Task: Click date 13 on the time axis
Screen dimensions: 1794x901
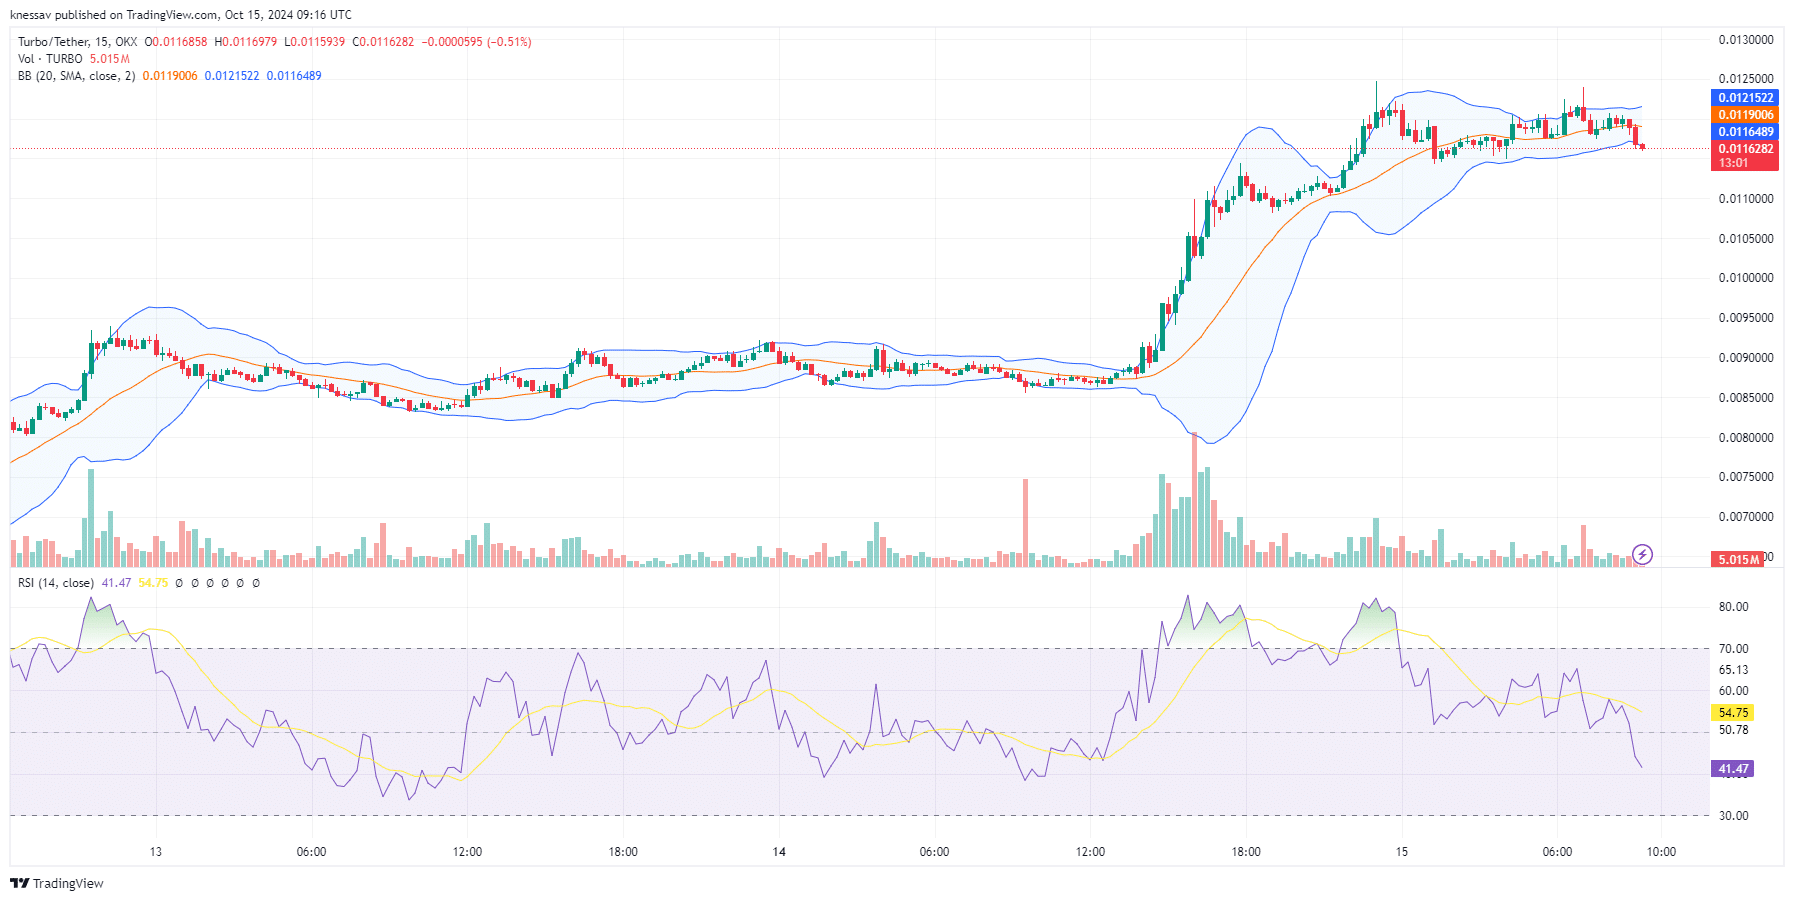Action: [155, 852]
